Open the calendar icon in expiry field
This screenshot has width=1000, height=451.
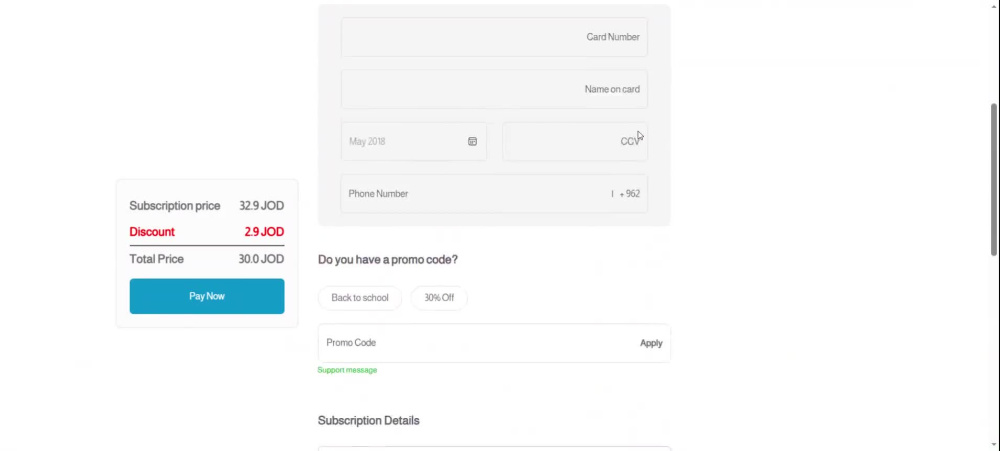click(x=472, y=142)
